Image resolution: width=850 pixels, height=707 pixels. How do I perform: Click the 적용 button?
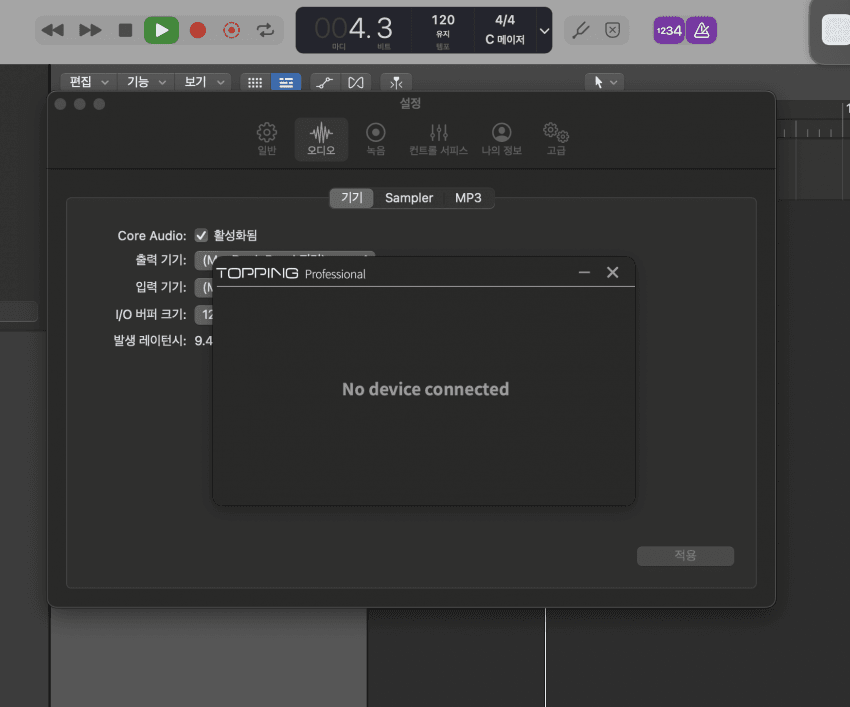685,556
